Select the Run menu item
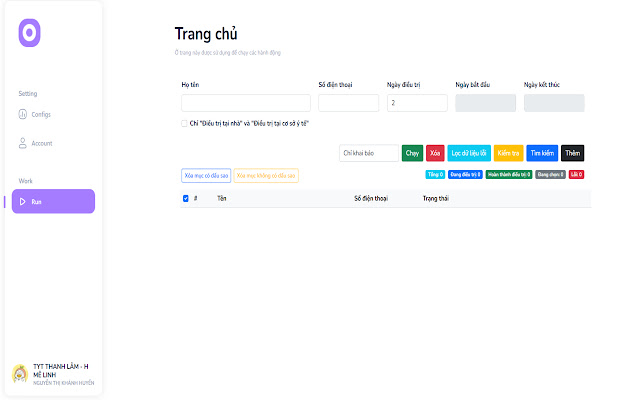This screenshot has width=640, height=400. click(x=53, y=201)
